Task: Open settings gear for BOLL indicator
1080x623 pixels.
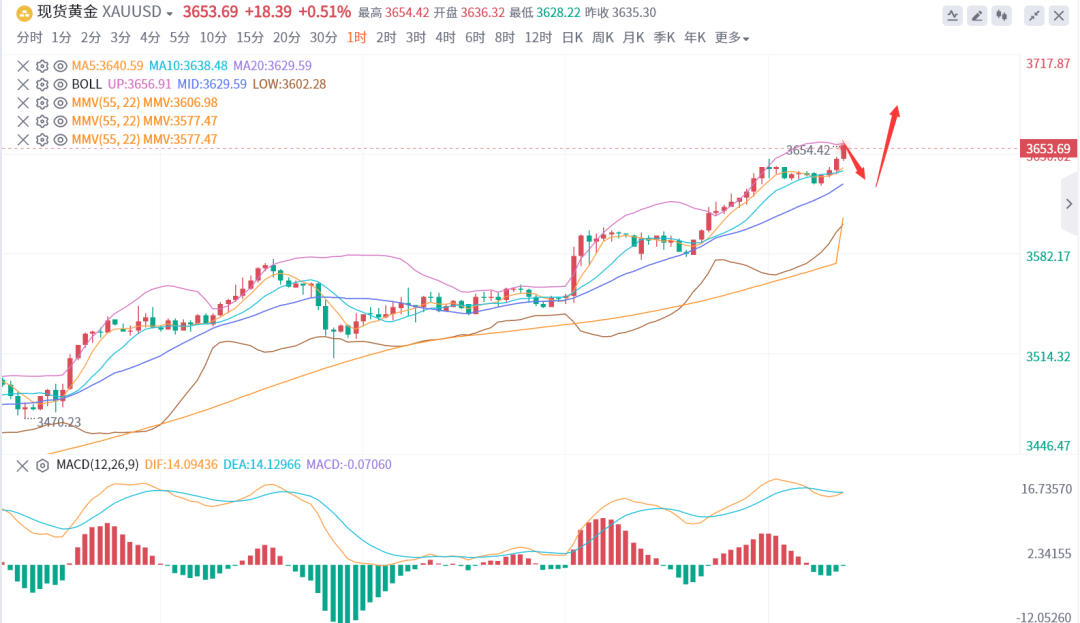Action: coord(42,84)
